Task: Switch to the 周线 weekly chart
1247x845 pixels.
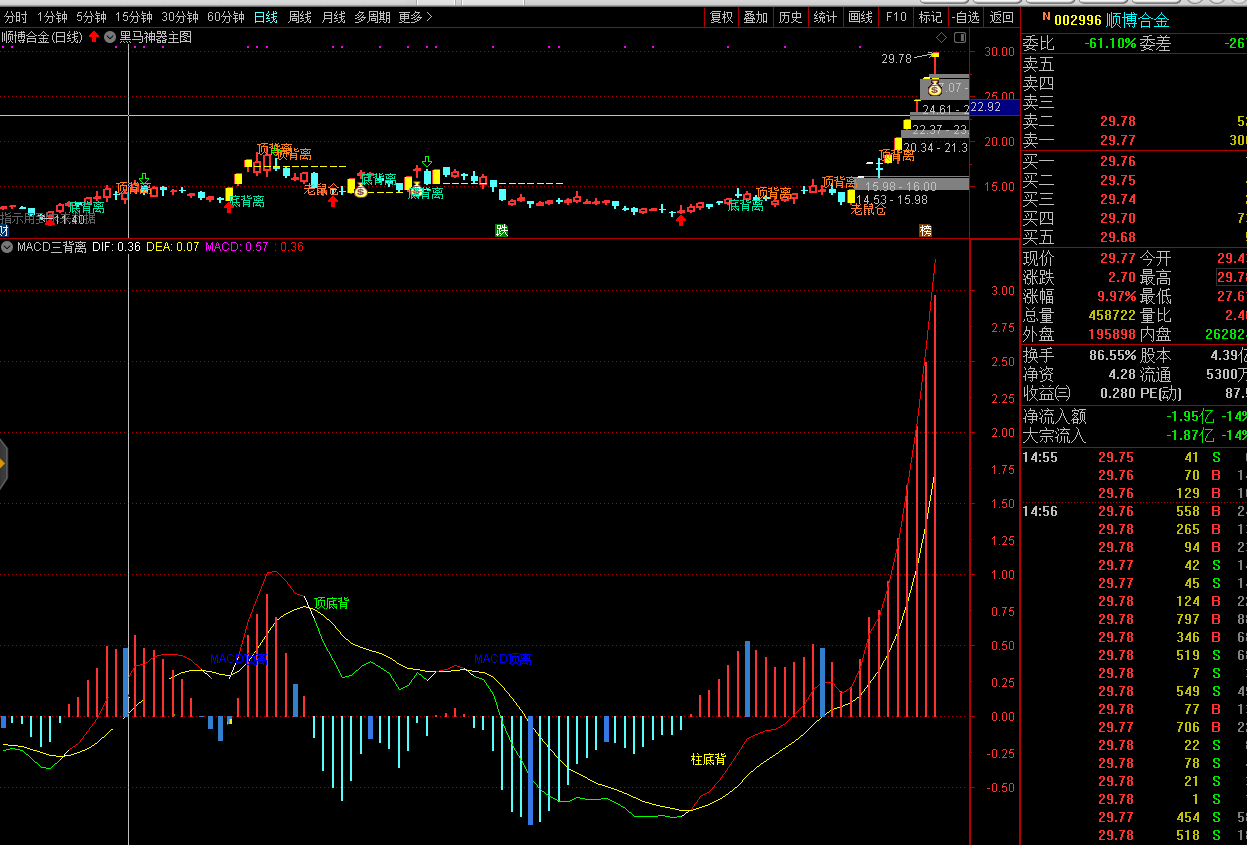Action: coord(300,17)
